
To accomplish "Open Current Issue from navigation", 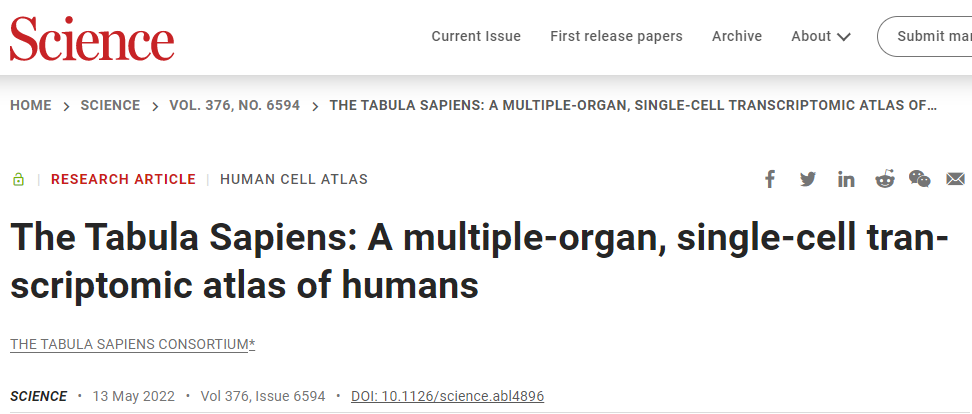I will pos(476,37).
